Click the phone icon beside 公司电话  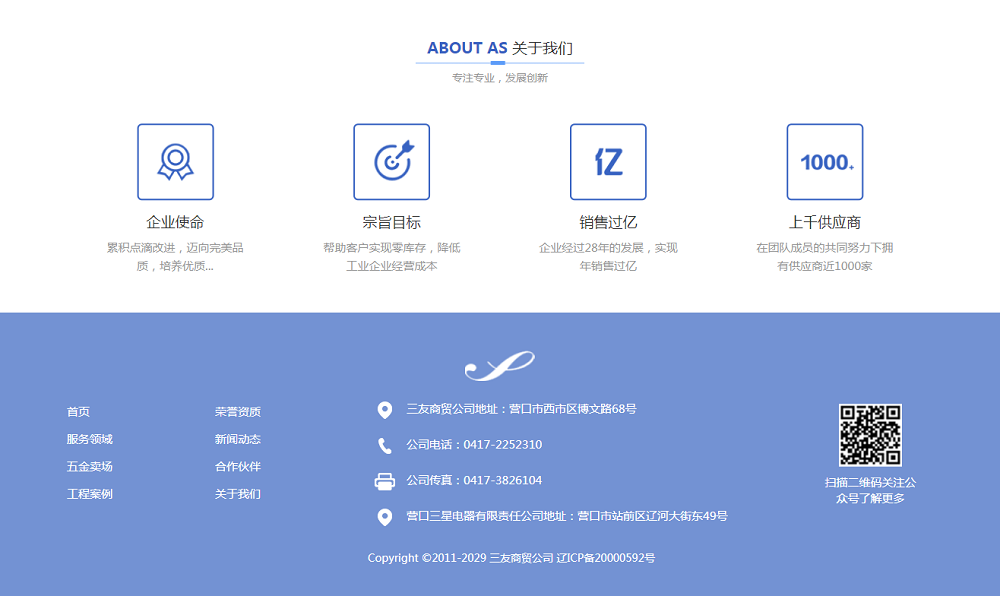[x=385, y=446]
